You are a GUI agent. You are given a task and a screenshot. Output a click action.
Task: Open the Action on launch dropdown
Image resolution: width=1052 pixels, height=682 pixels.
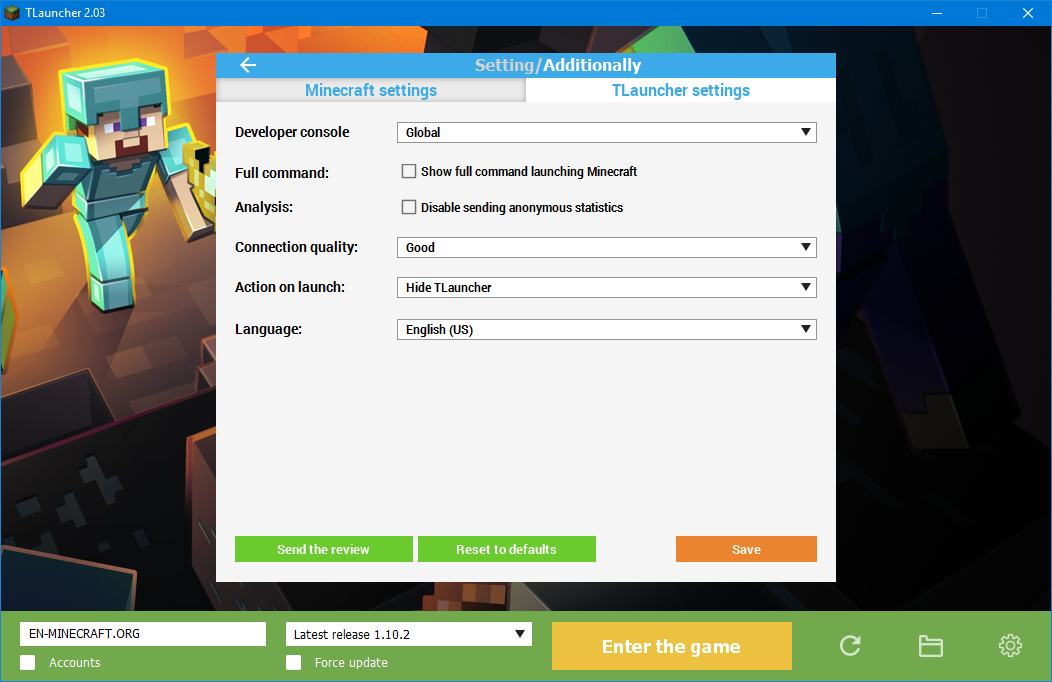(607, 287)
